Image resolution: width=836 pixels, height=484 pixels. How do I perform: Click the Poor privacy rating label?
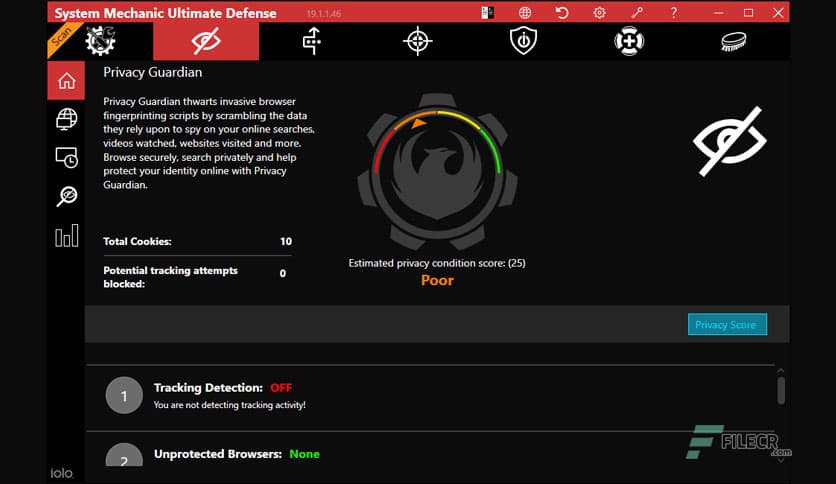437,280
